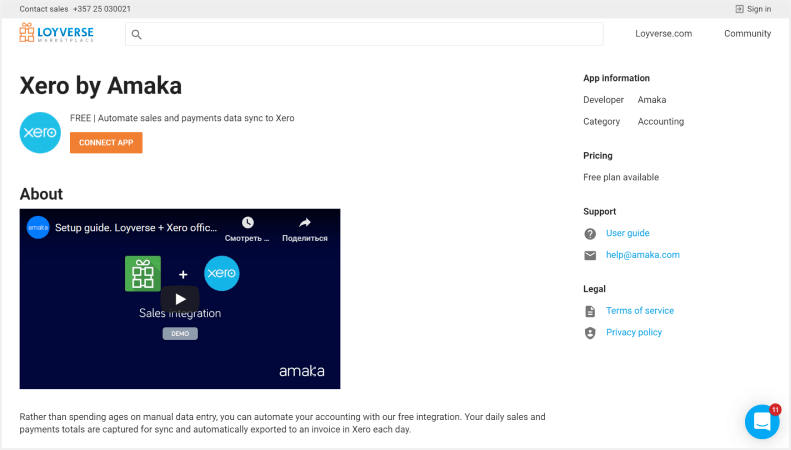The height and width of the screenshot is (450, 791).
Task: Click the 'Free plan available' text
Action: (621, 177)
